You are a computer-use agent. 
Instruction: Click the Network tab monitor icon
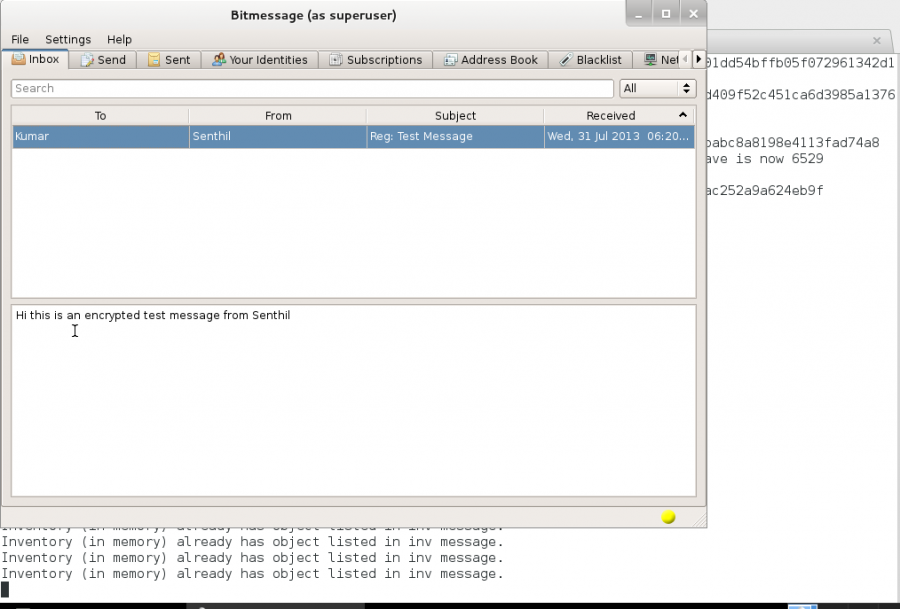650,59
